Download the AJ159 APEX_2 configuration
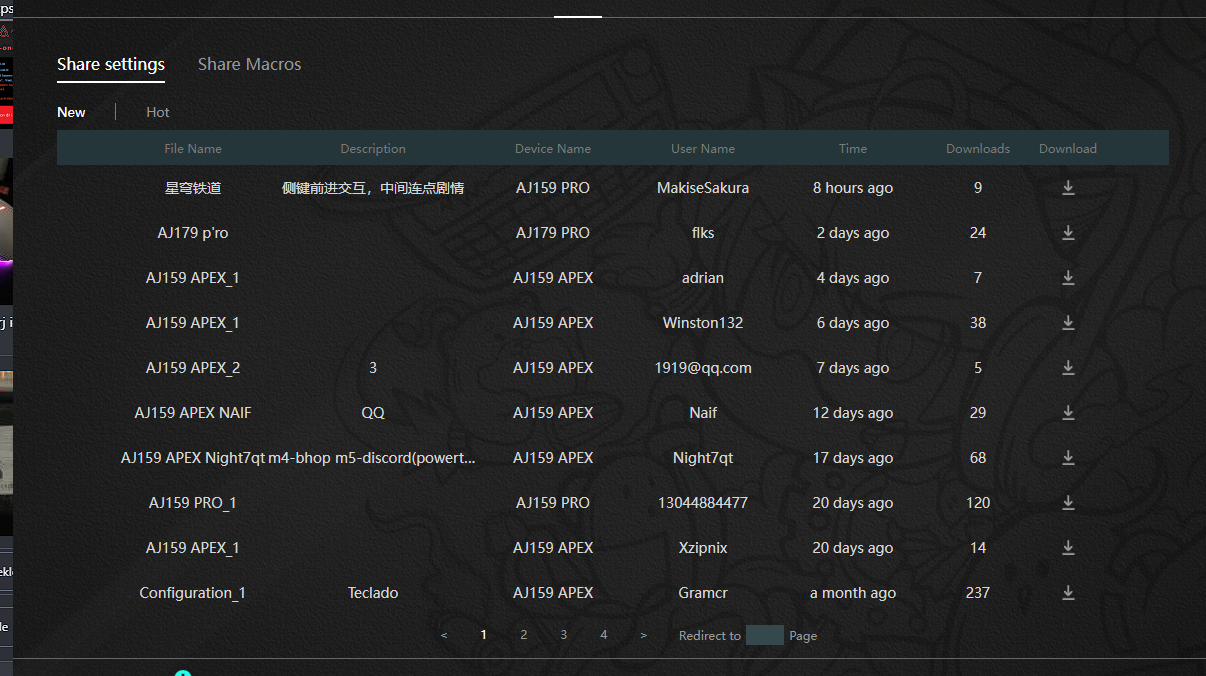Image resolution: width=1206 pixels, height=676 pixels. (1068, 368)
